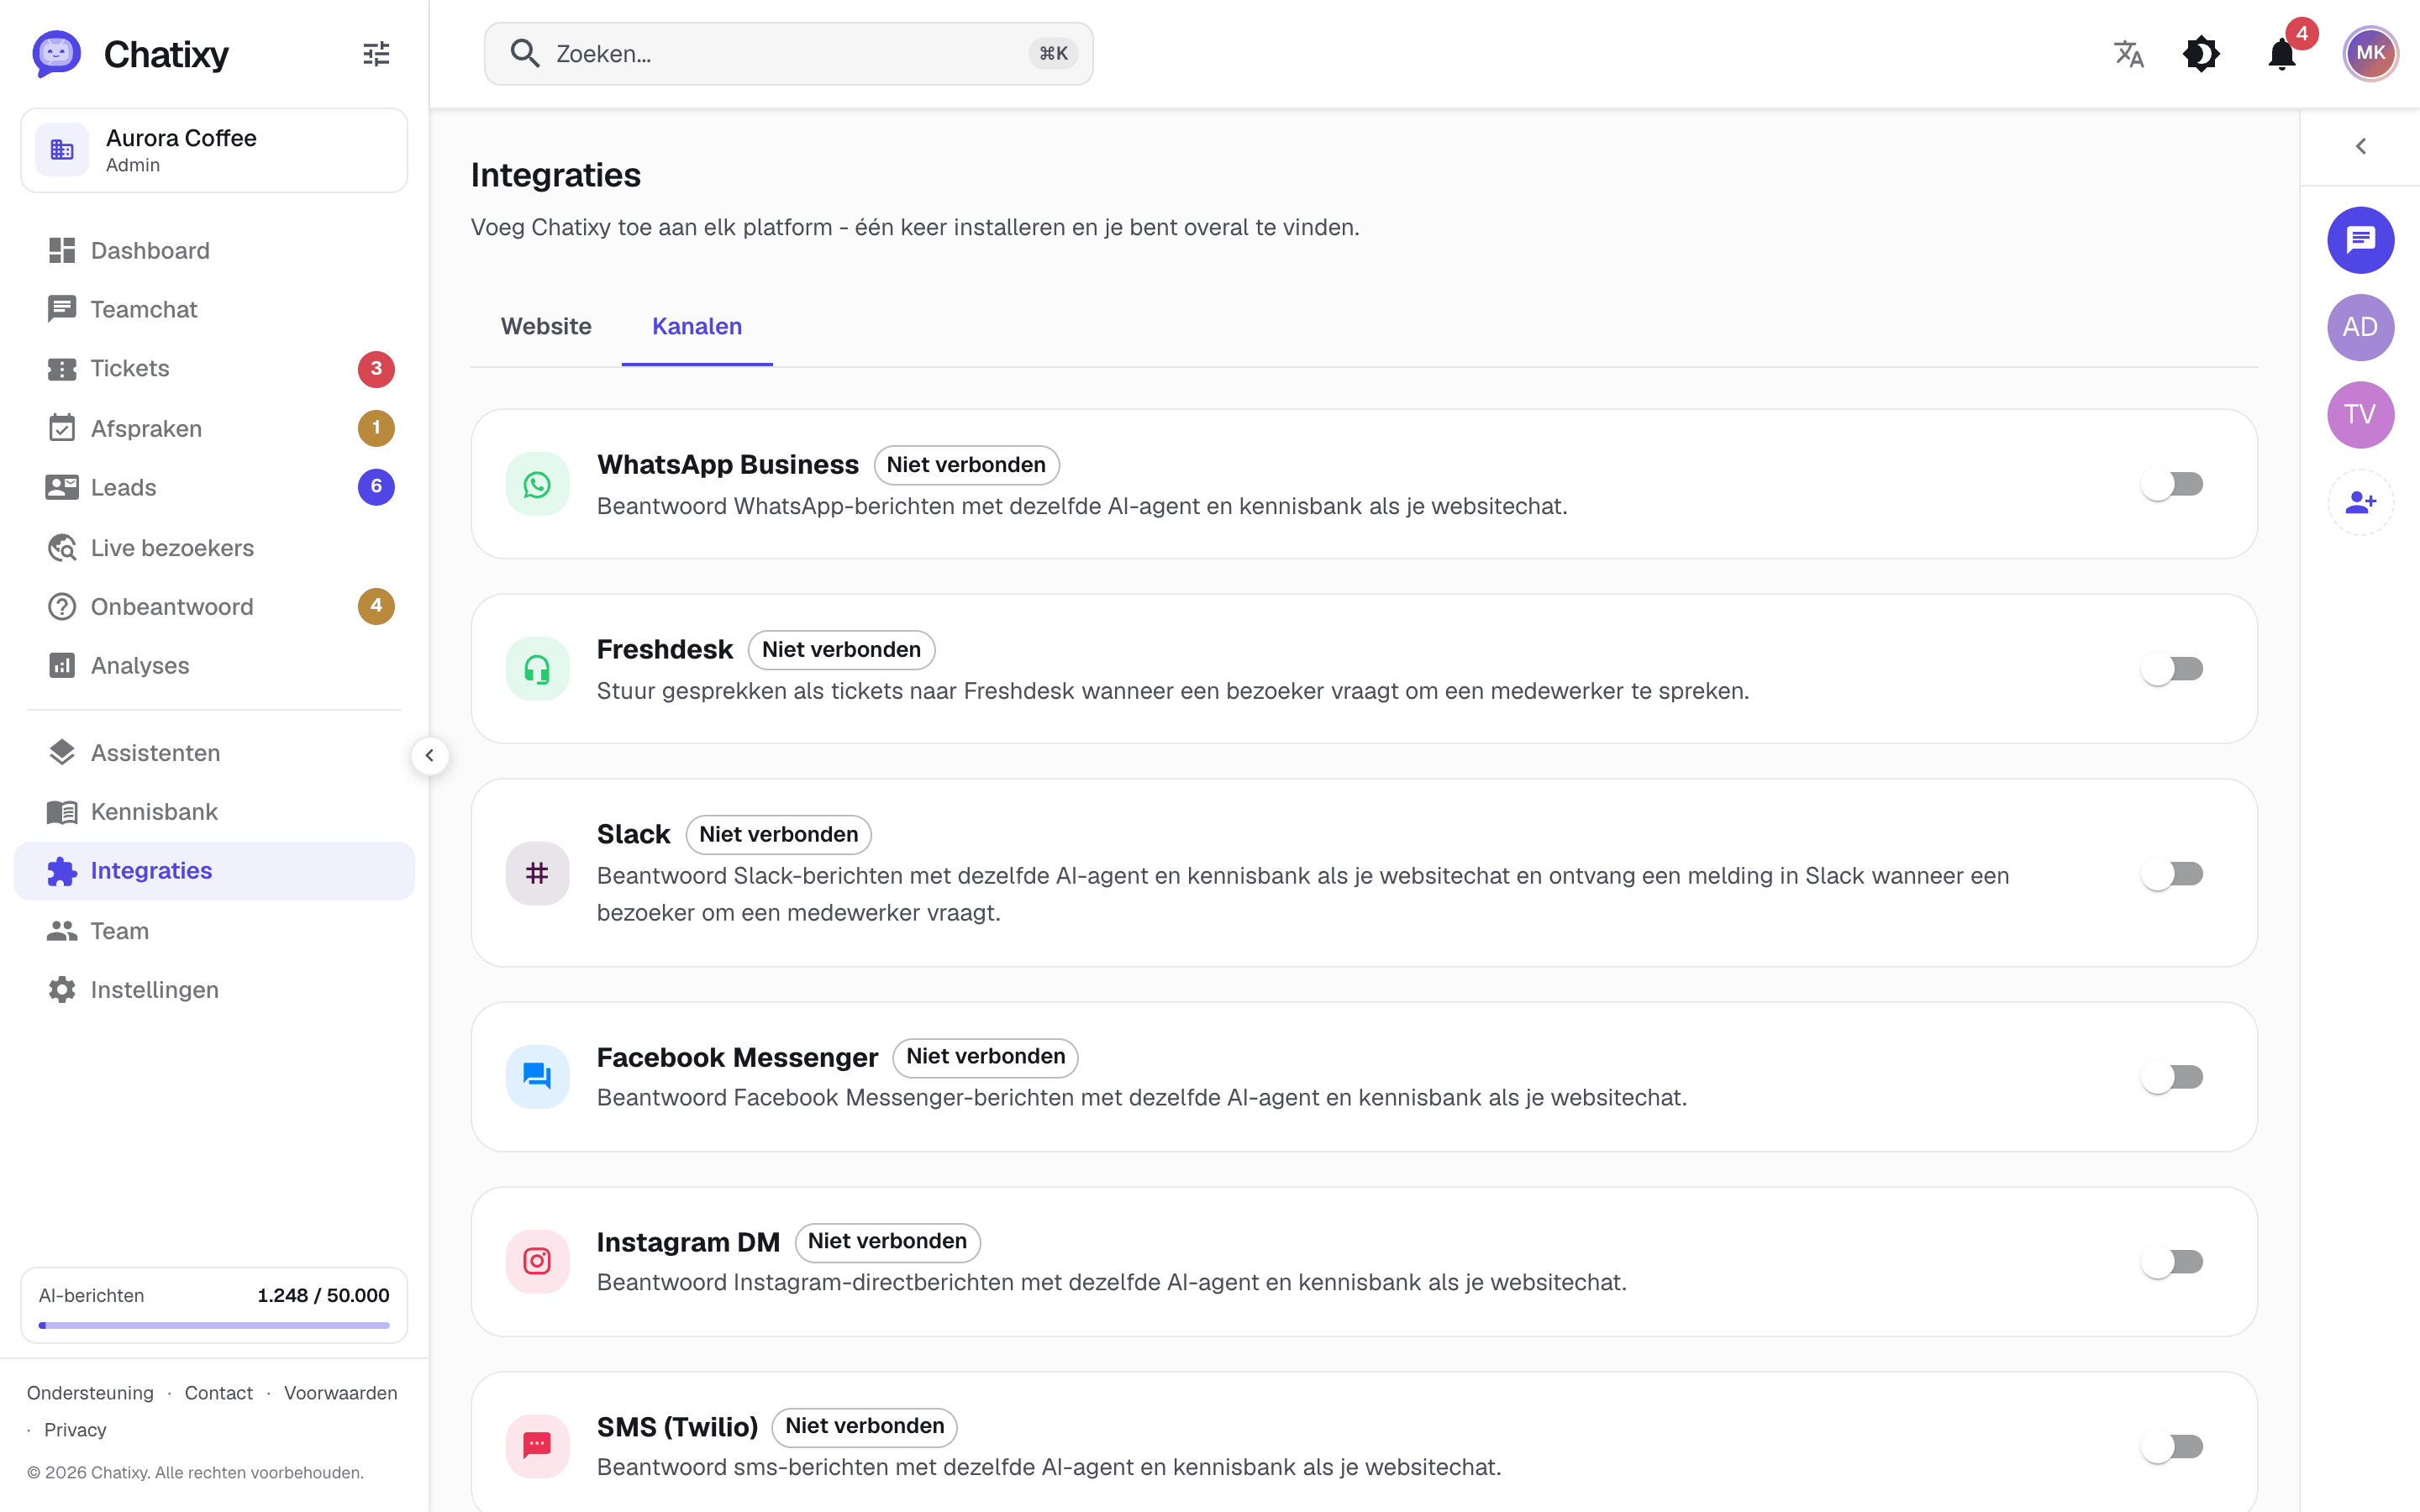The height and width of the screenshot is (1512, 2420).
Task: Click the Slack hash icon
Action: 537,873
